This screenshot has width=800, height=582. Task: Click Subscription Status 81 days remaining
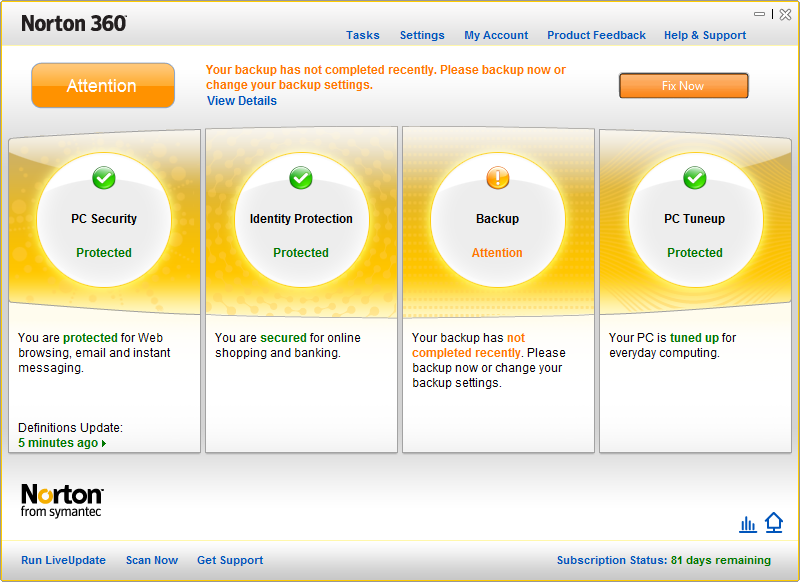(664, 560)
